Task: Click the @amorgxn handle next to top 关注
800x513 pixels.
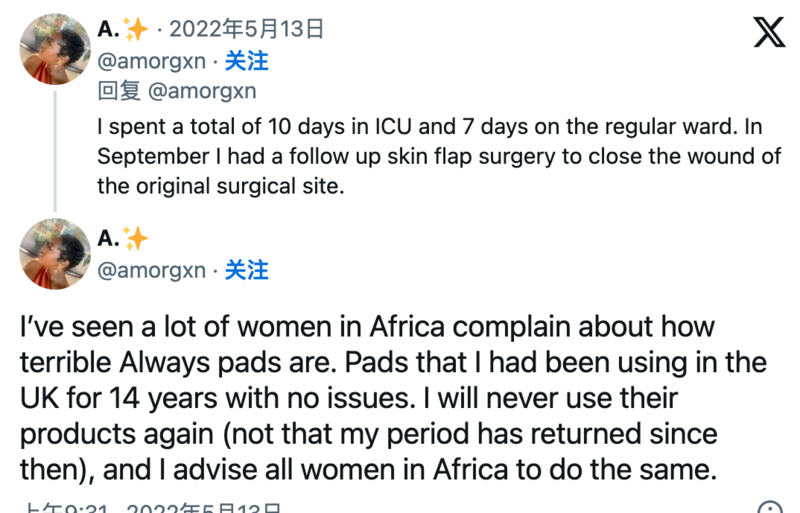Action: coord(151,61)
